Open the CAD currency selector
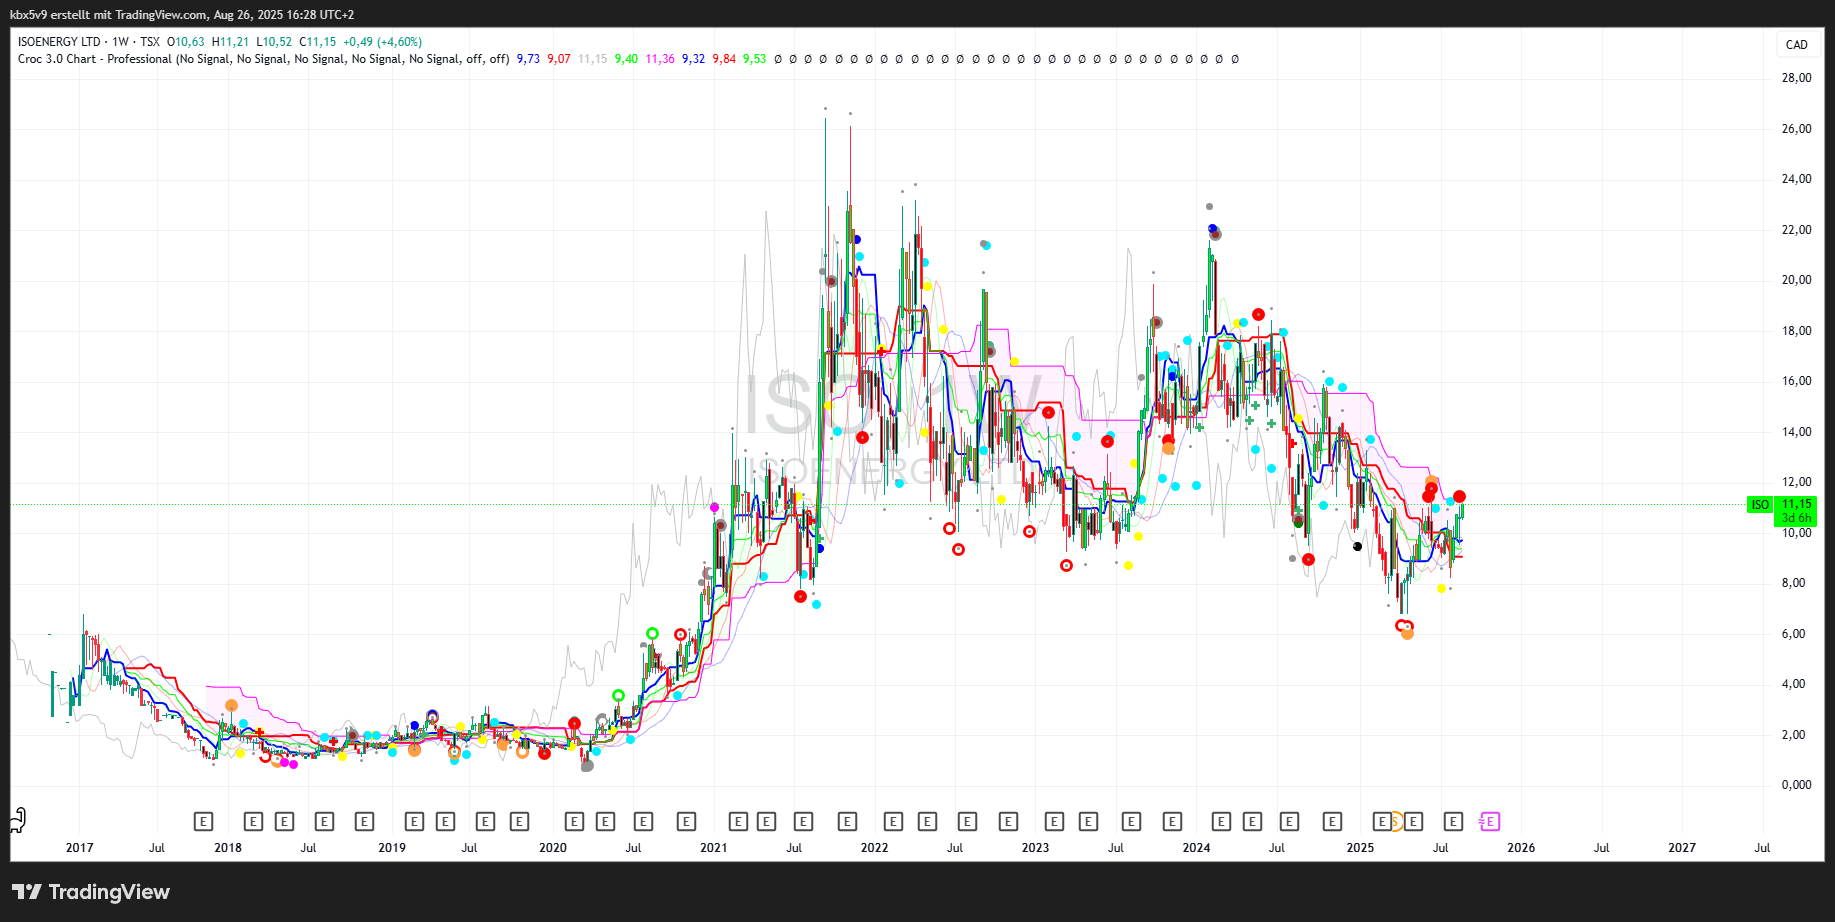Image resolution: width=1835 pixels, height=922 pixels. [1796, 45]
